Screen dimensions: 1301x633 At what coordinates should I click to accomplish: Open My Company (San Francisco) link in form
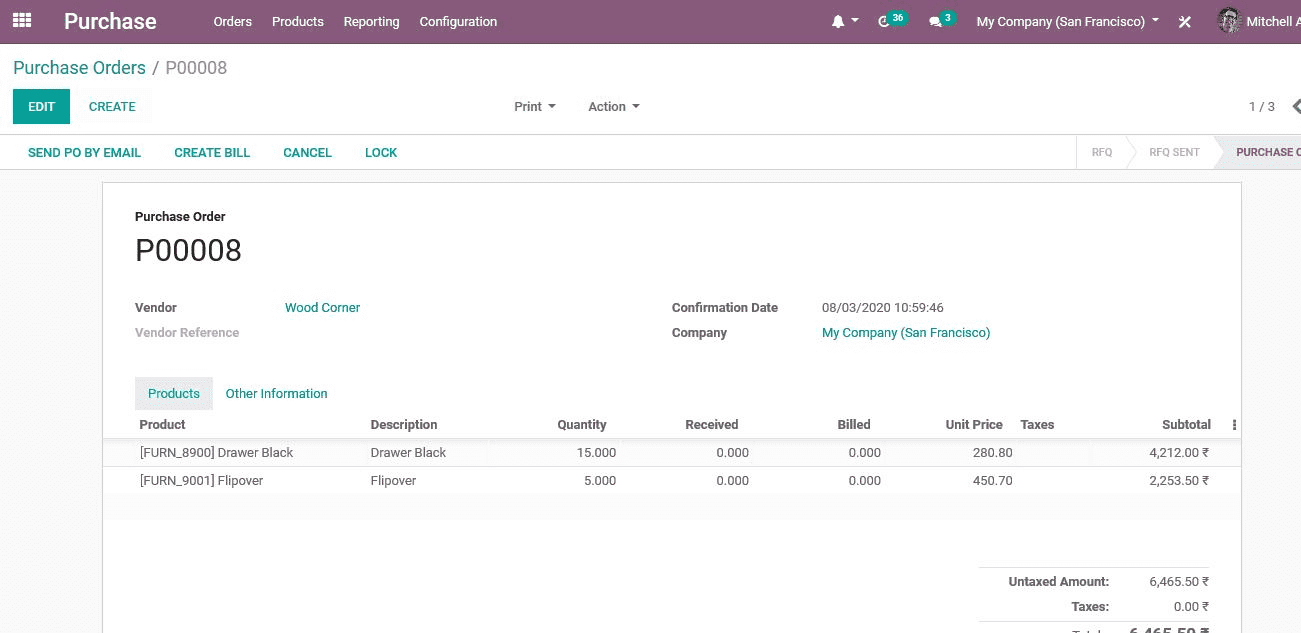tap(906, 333)
